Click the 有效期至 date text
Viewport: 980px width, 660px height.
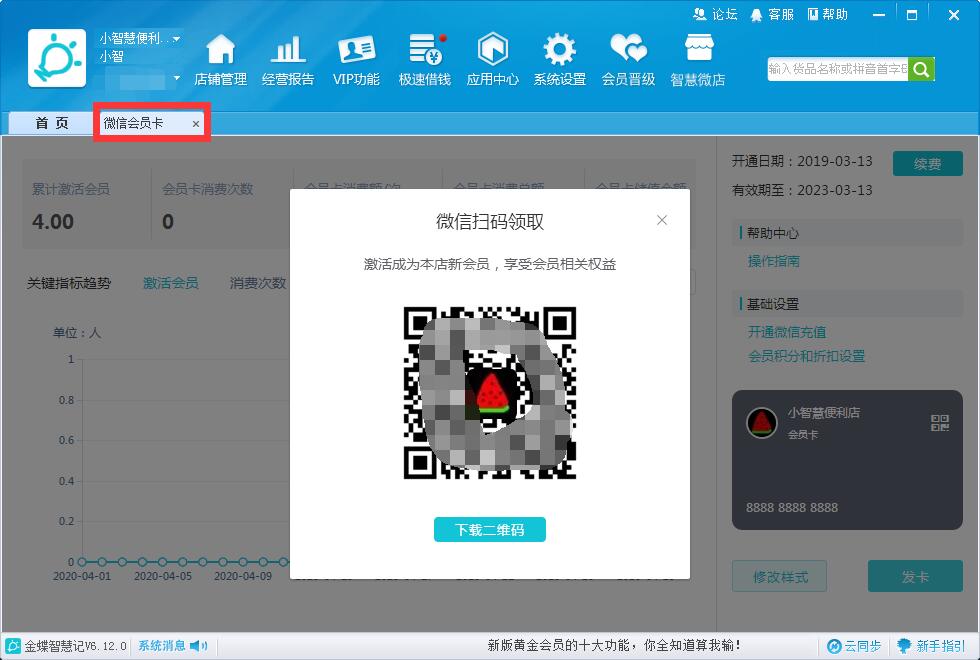point(802,190)
